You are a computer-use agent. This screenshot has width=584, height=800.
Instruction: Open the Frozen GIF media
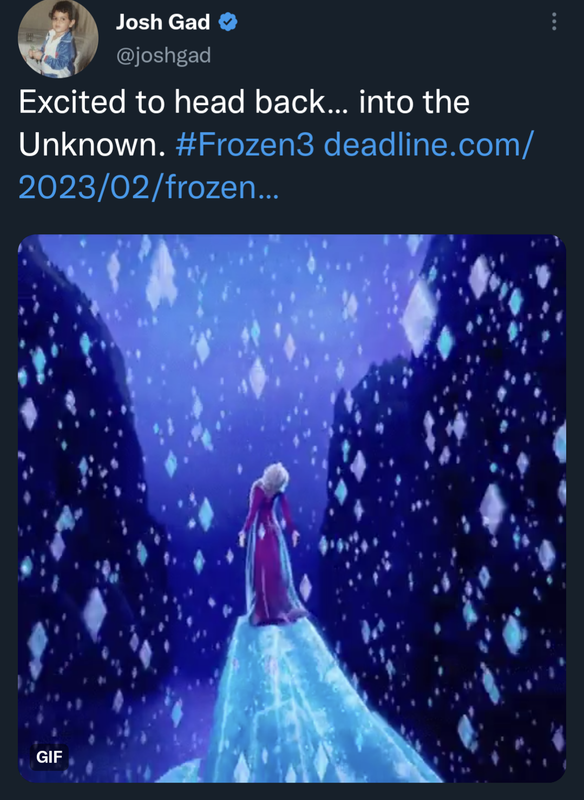tap(292, 508)
